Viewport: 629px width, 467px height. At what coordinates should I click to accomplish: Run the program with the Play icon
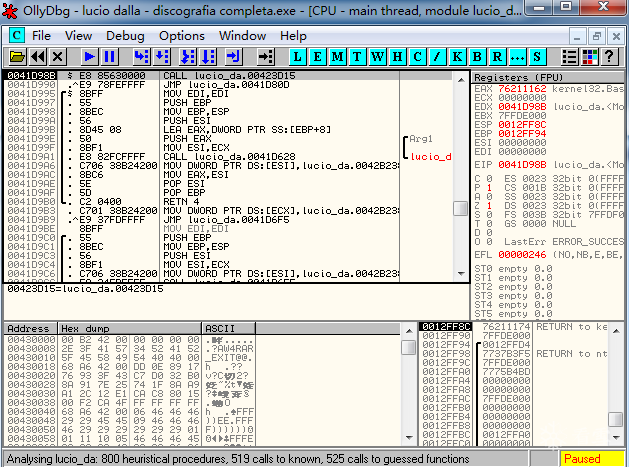[89, 57]
